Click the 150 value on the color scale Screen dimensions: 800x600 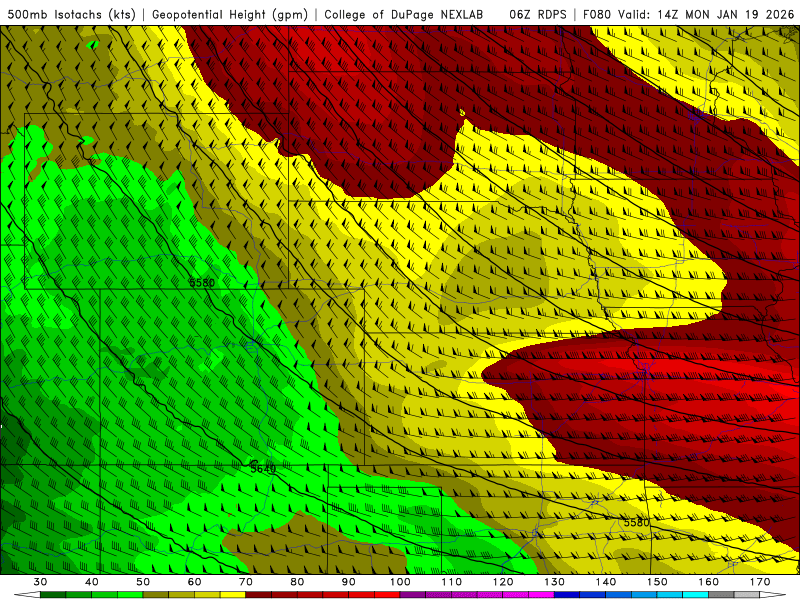click(x=657, y=582)
